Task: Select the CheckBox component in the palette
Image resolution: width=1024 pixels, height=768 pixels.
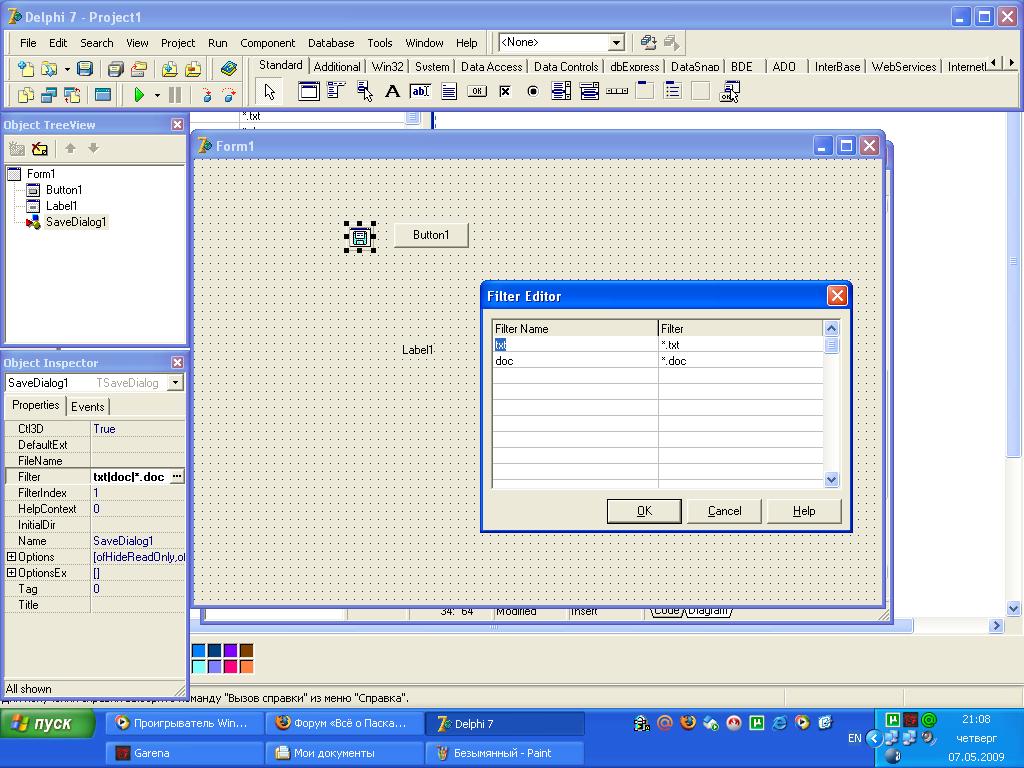Action: pyautogui.click(x=505, y=92)
